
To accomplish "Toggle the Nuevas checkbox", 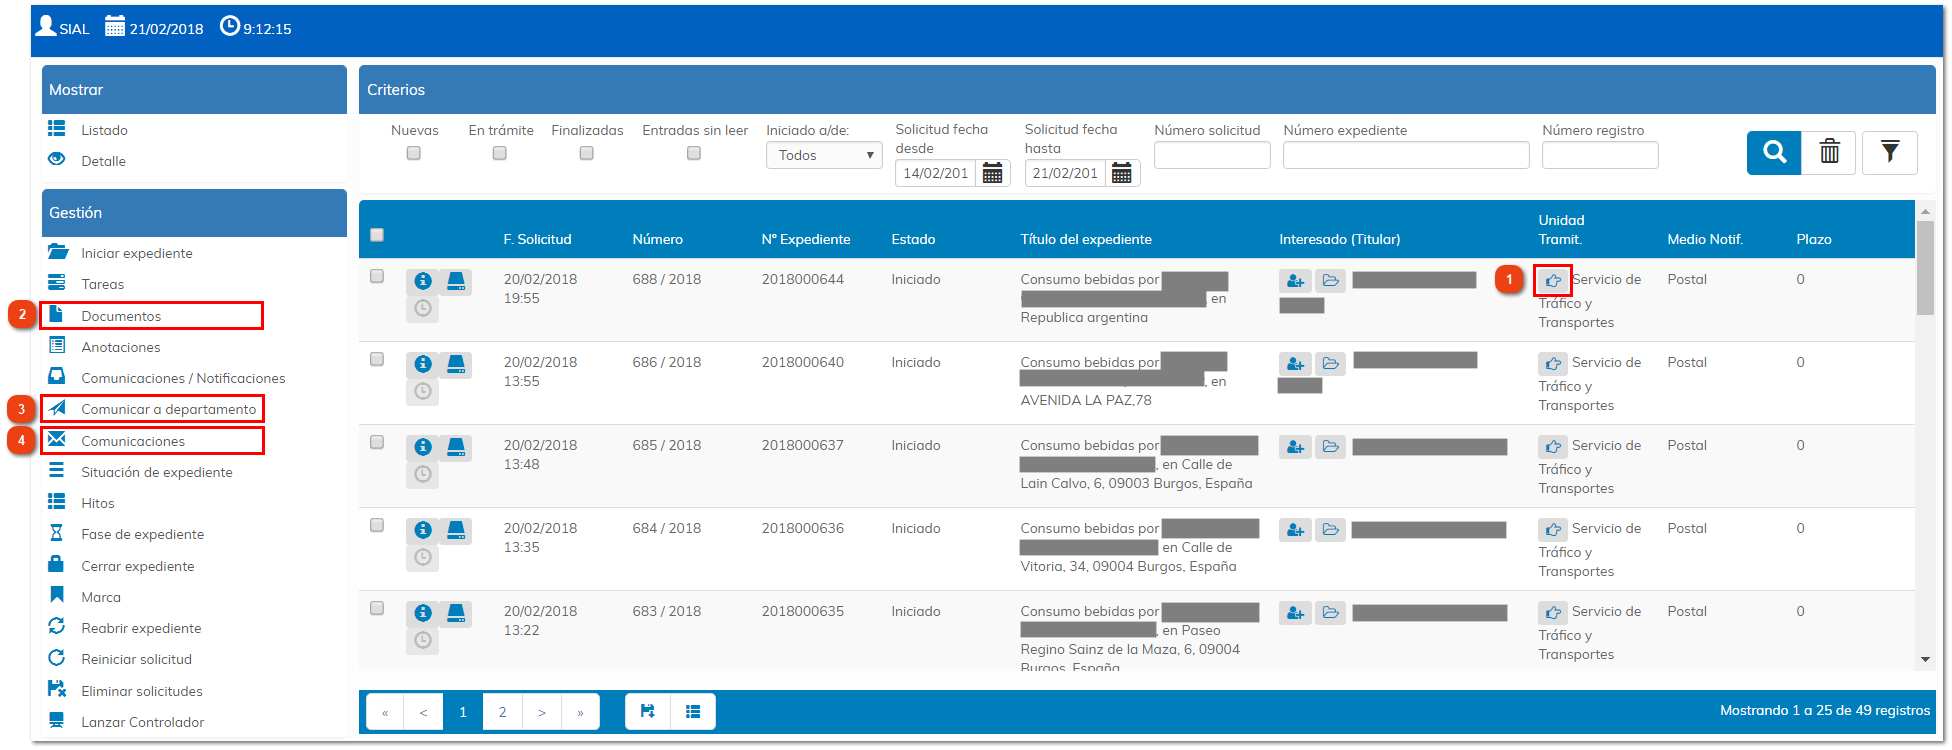I will pyautogui.click(x=413, y=153).
